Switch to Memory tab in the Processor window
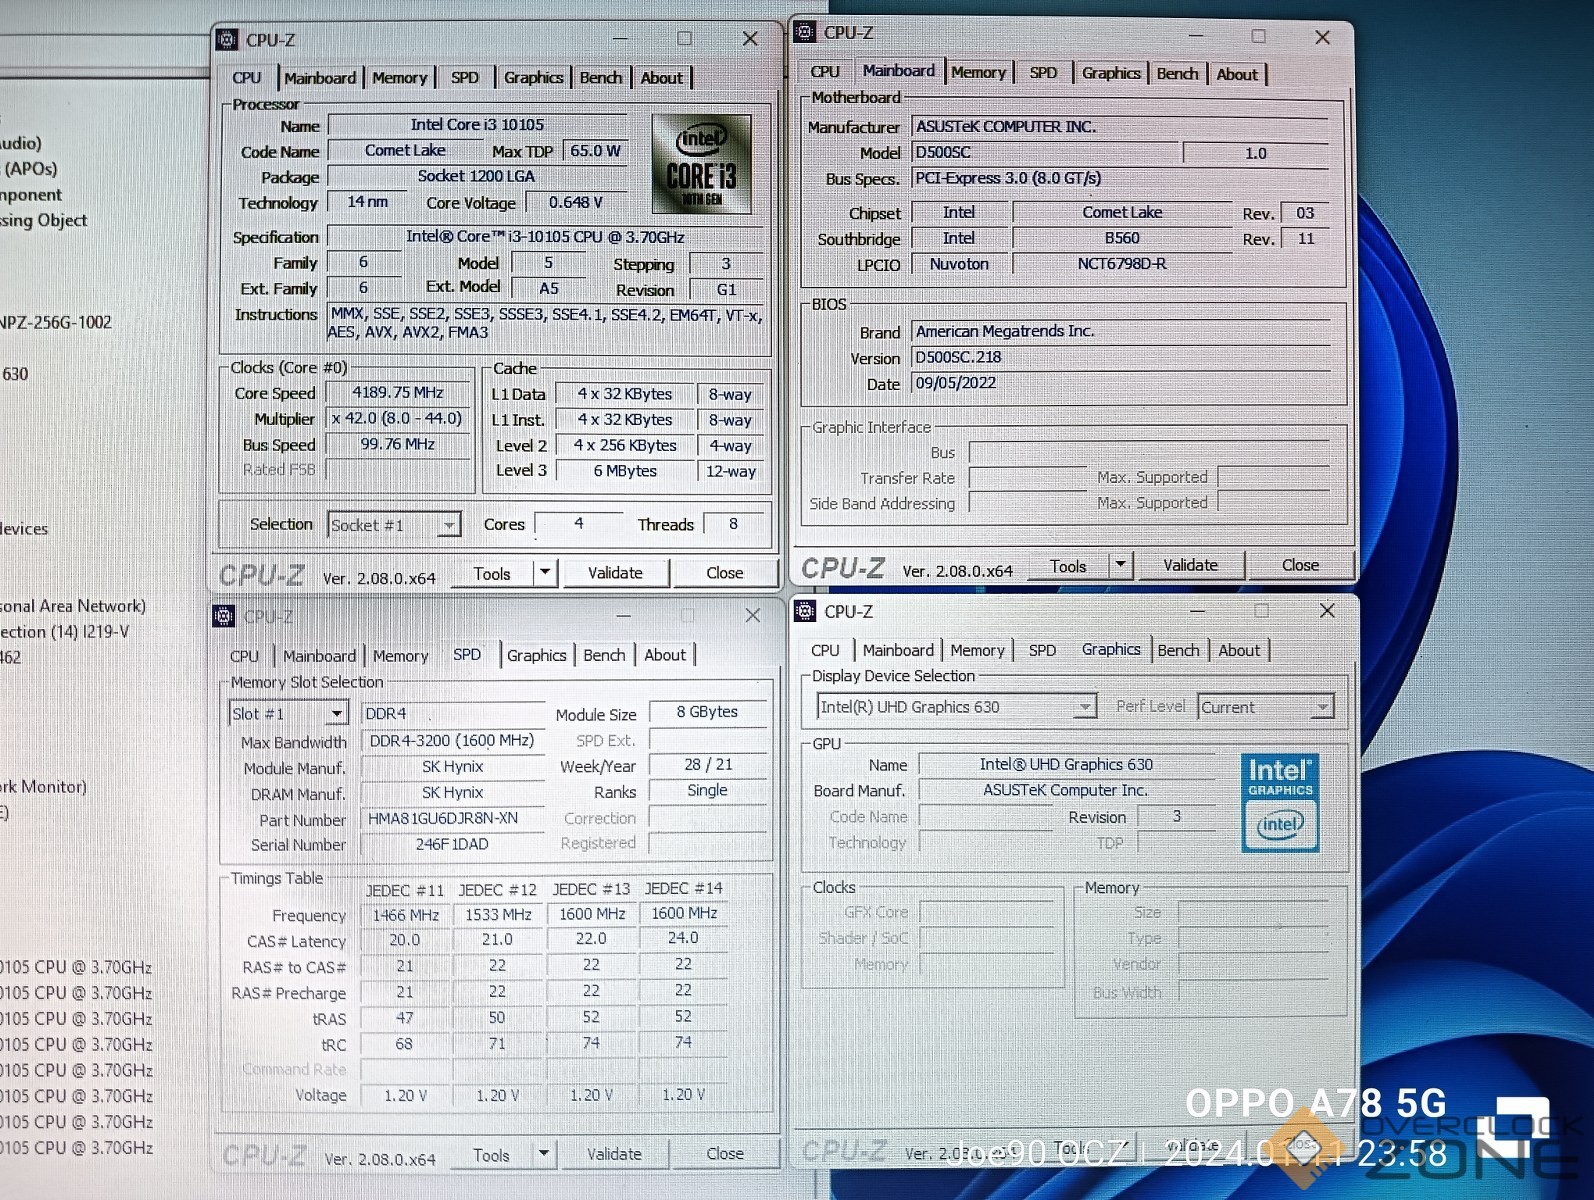This screenshot has width=1594, height=1200. point(399,78)
